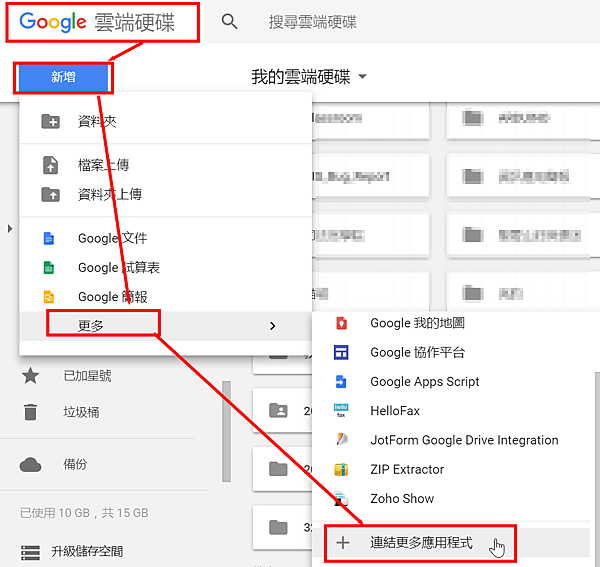600x567 pixels.
Task: Click the yellow Google 簡報 icon
Action: (x=49, y=297)
